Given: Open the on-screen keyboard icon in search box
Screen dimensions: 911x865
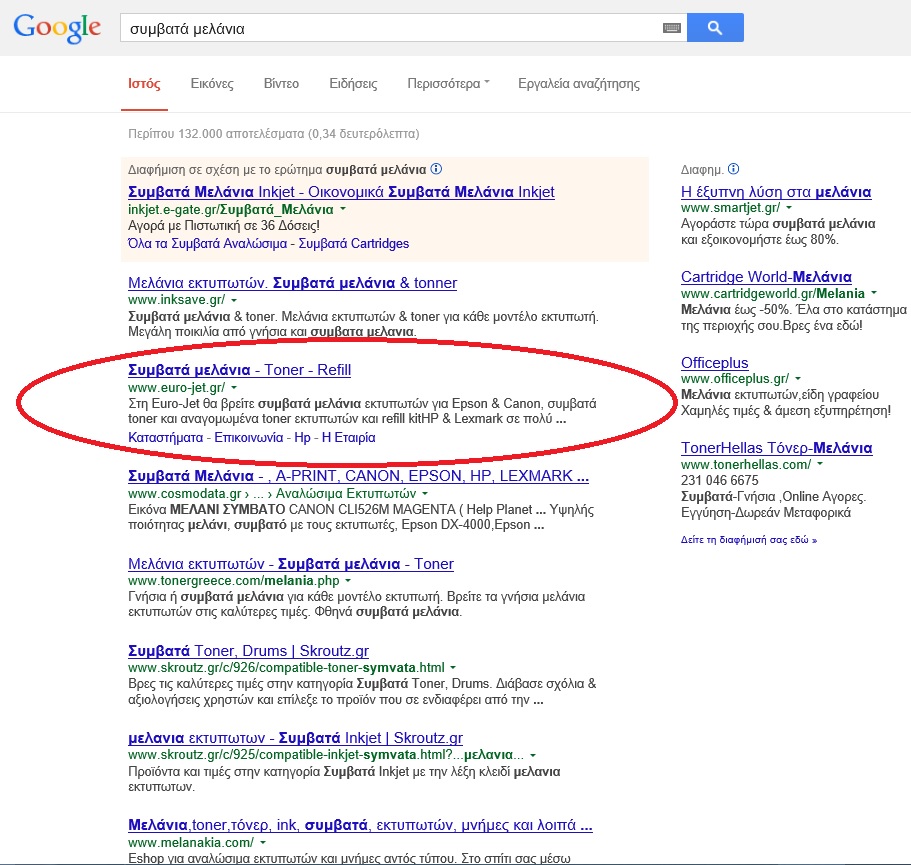Looking at the screenshot, I should click(672, 28).
